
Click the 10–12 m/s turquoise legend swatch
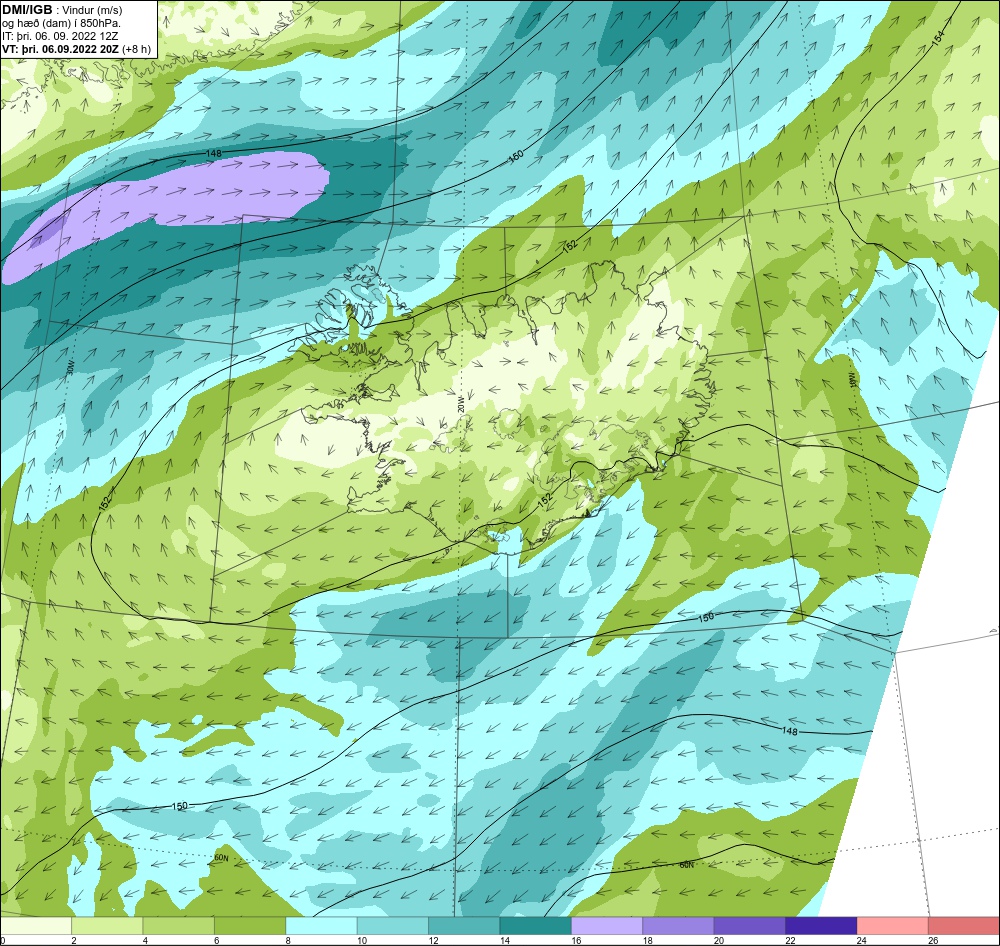[393, 926]
